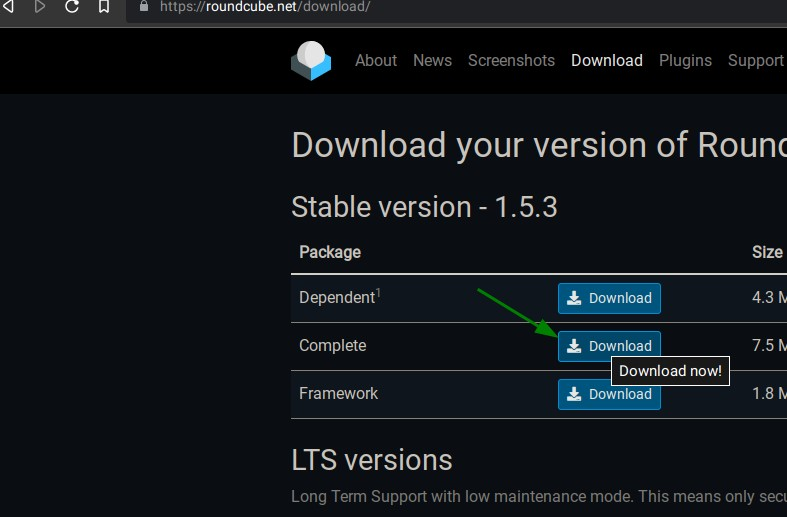Click the Roundcube cube logo
The width and height of the screenshot is (787, 517).
pyautogui.click(x=311, y=61)
